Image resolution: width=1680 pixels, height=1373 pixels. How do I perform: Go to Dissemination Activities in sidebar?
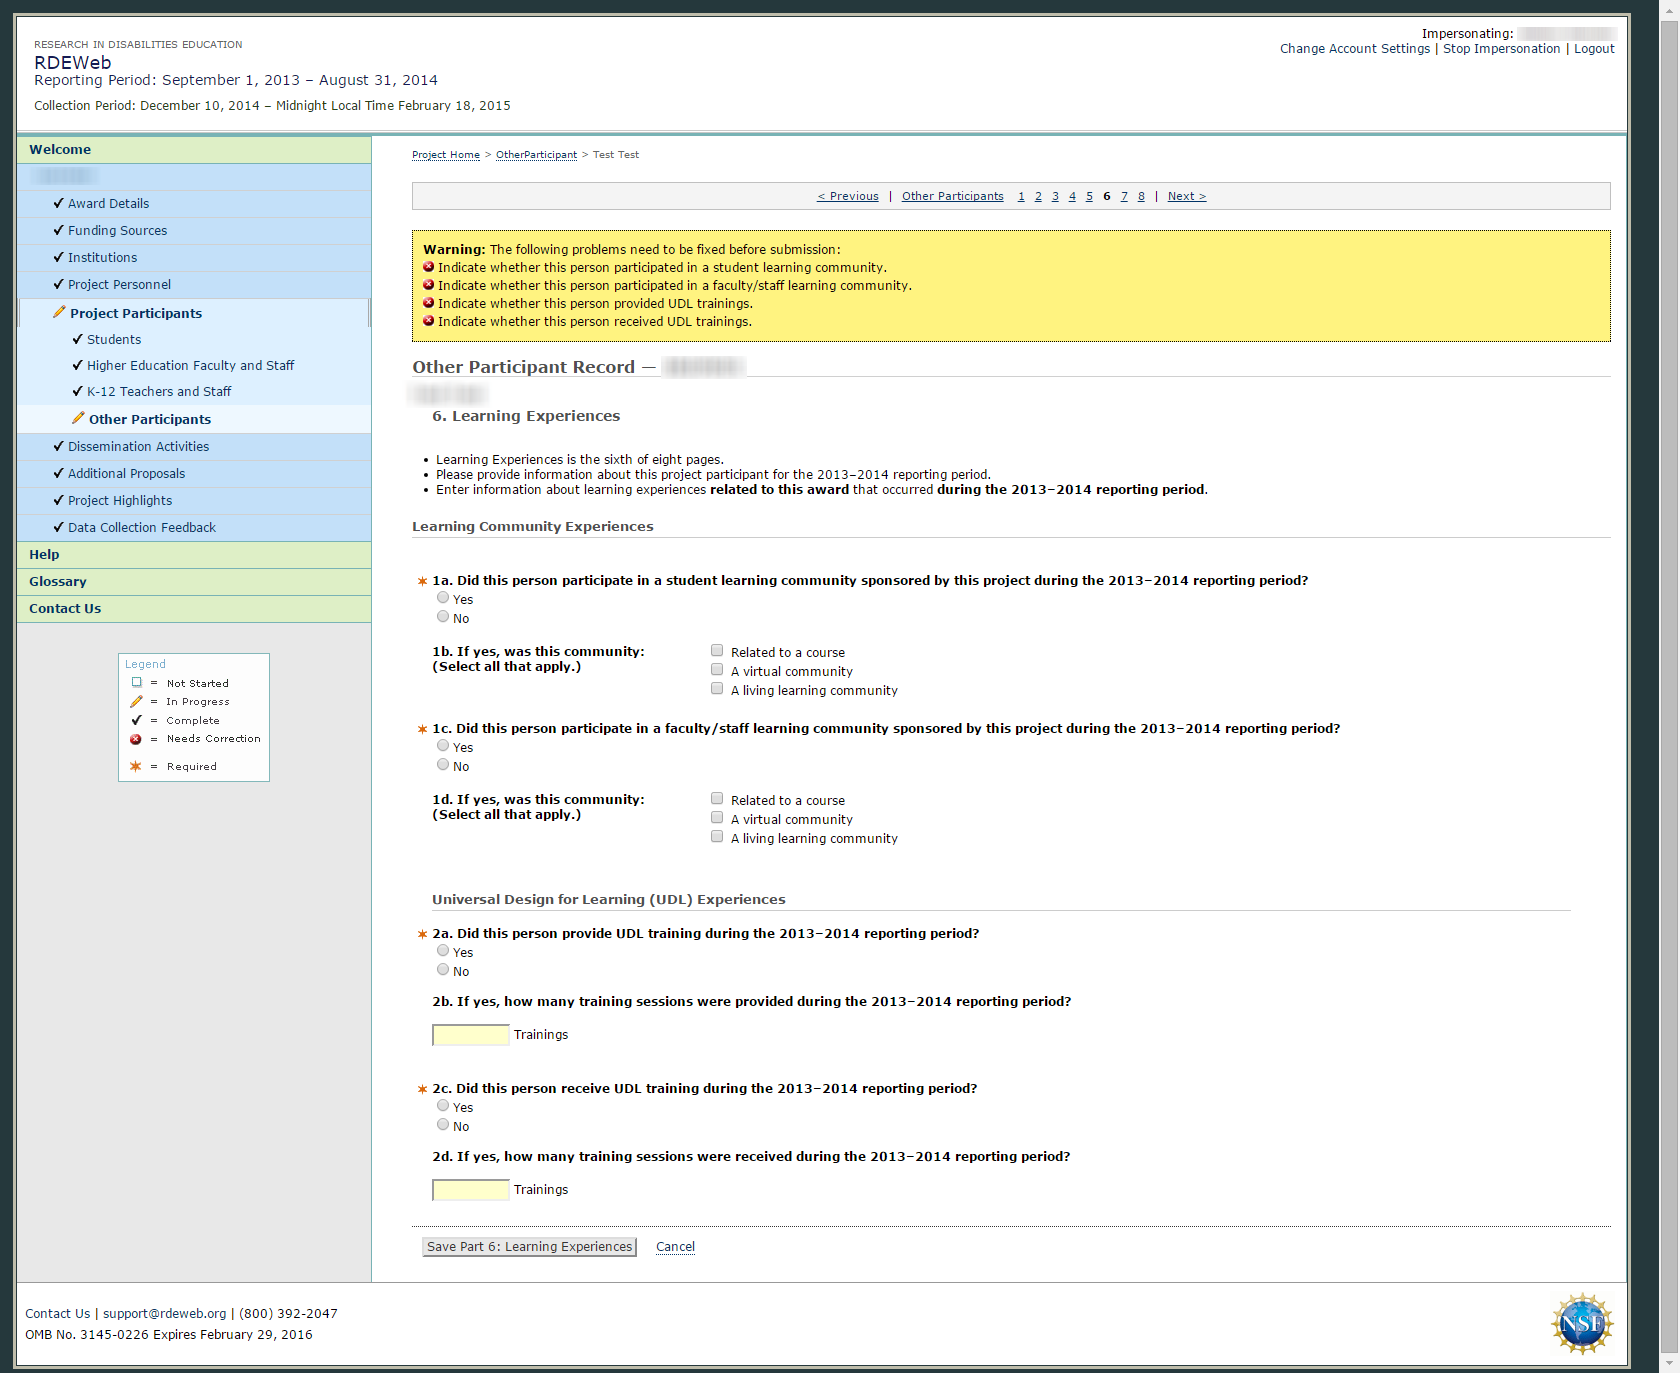coord(138,446)
